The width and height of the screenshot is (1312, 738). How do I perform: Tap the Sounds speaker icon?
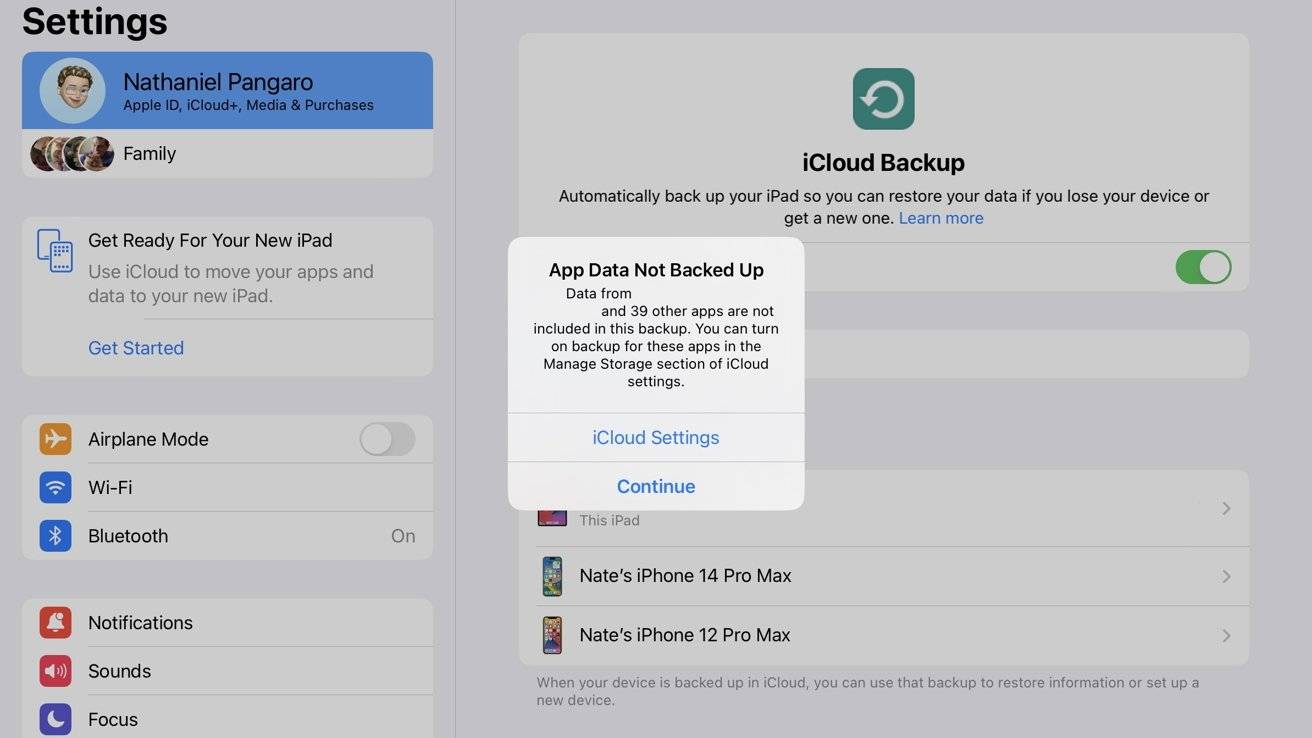(56, 671)
